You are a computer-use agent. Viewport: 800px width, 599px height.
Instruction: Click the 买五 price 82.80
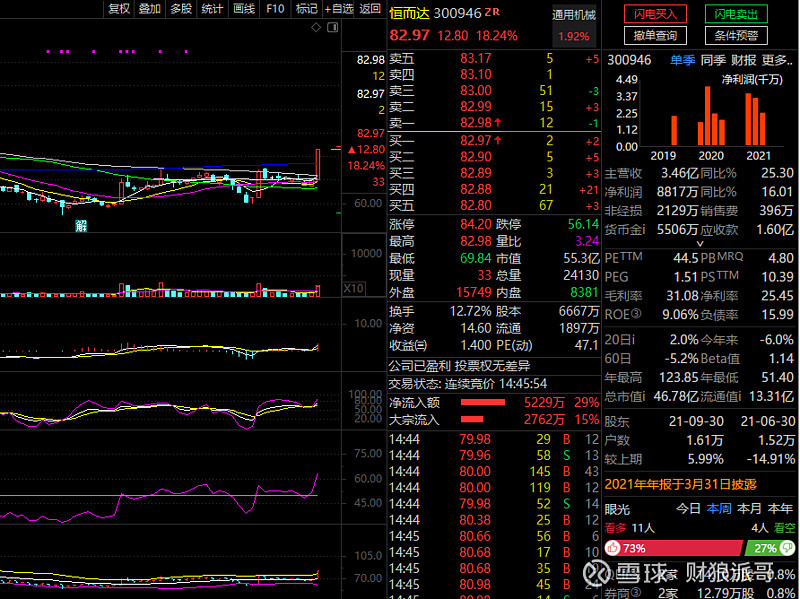(x=476, y=206)
